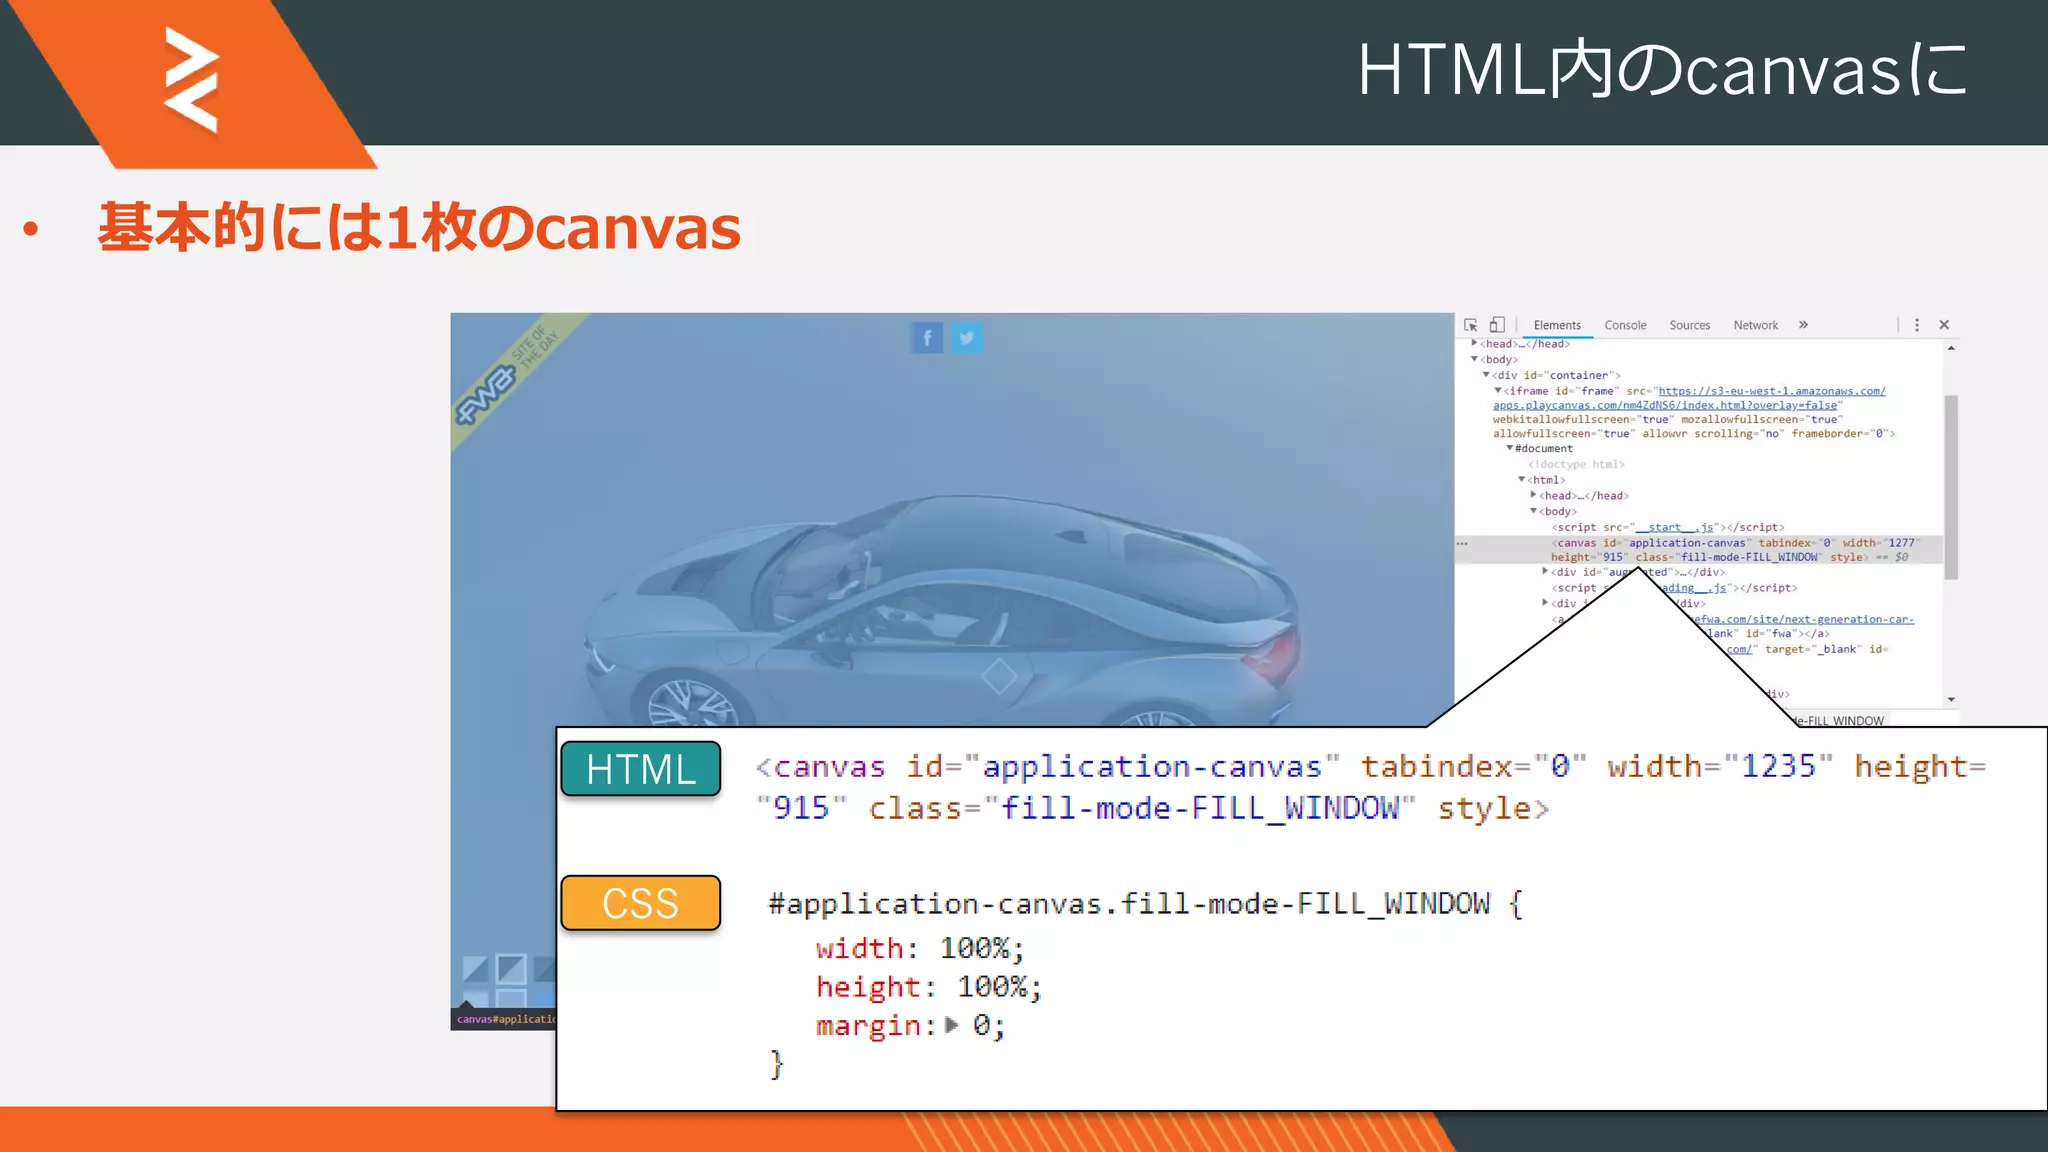
Task: Click the Twitter share icon on the page
Action: pyautogui.click(x=966, y=338)
